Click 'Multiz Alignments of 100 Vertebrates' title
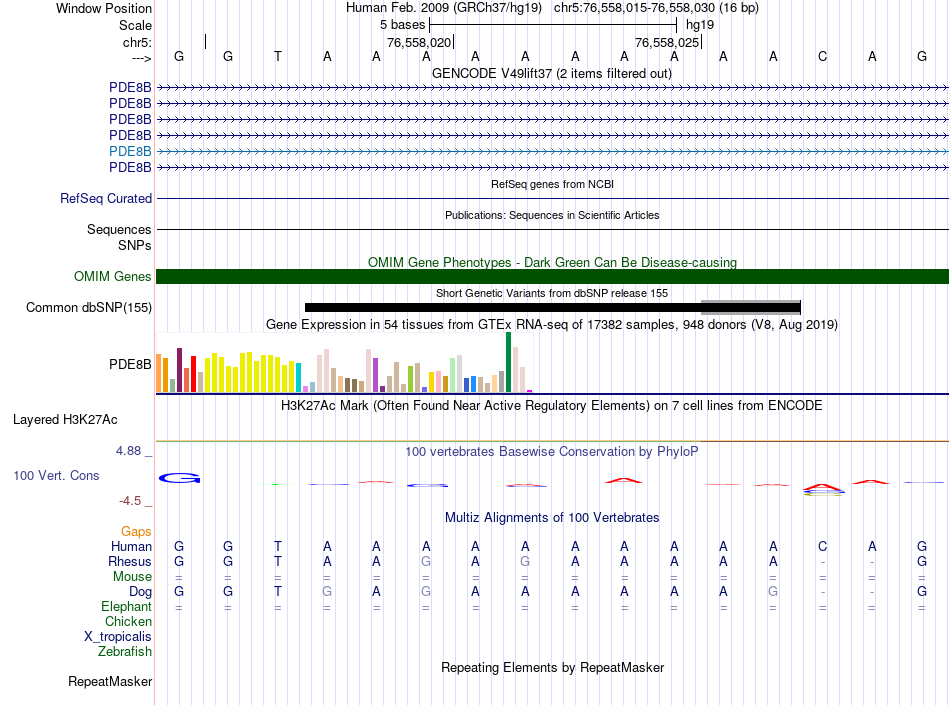This screenshot has width=950, height=705. pos(552,517)
